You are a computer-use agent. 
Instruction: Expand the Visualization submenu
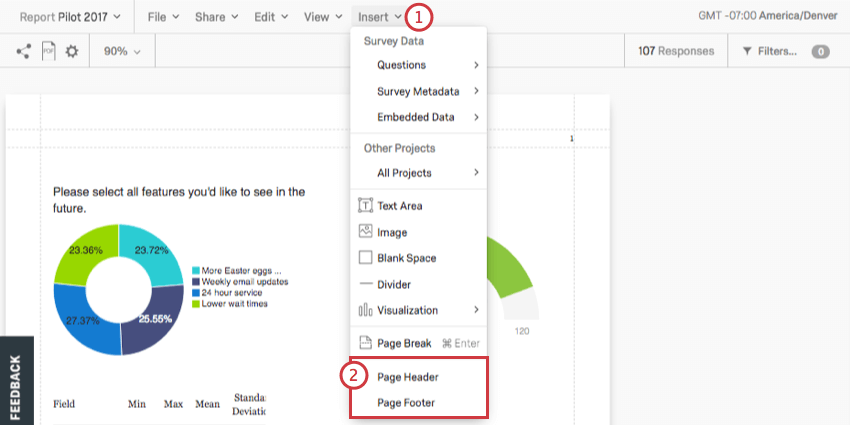418,310
